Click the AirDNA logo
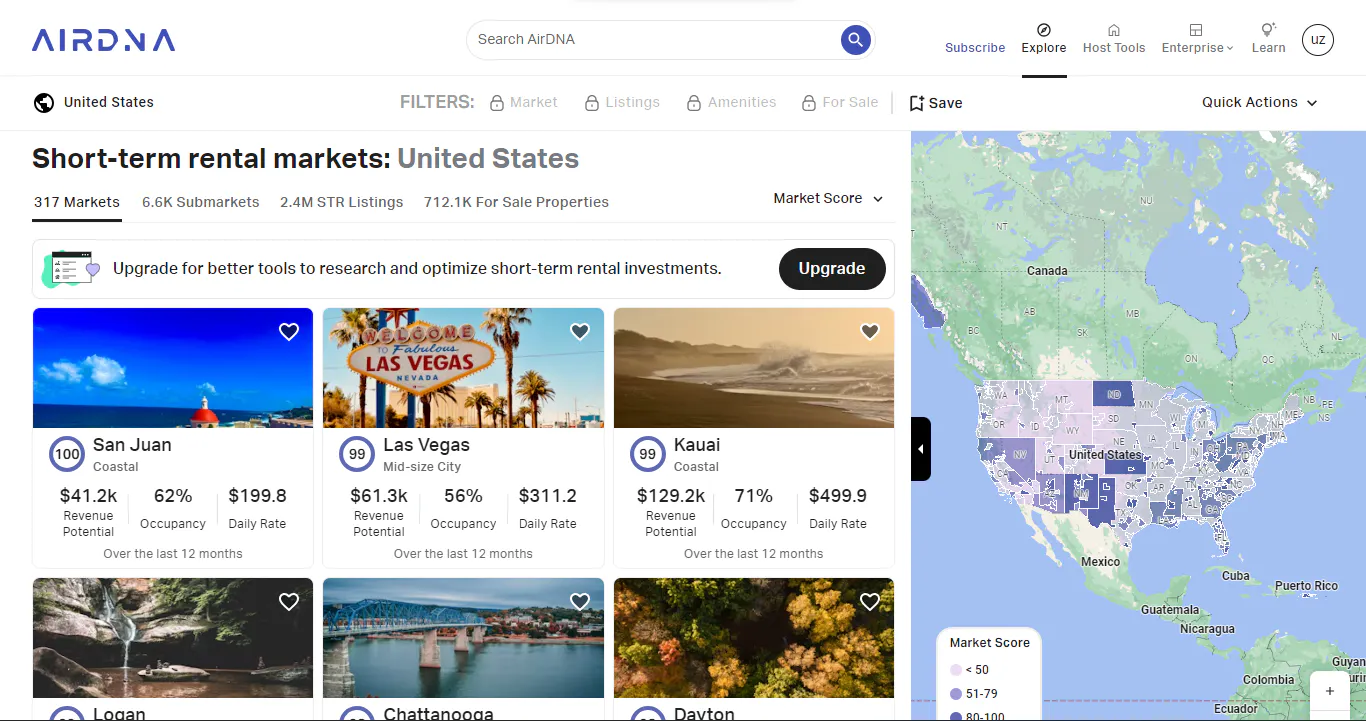Image resolution: width=1366 pixels, height=721 pixels. (103, 40)
